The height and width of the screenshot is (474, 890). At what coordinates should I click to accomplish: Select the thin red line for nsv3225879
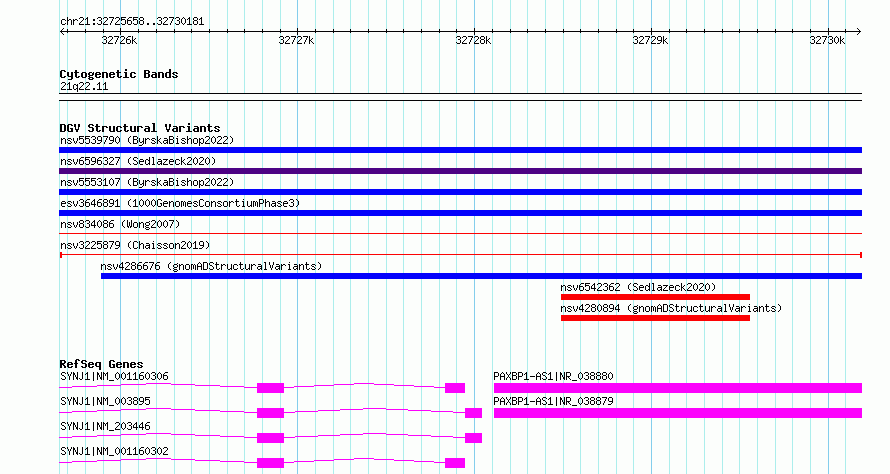coord(460,255)
